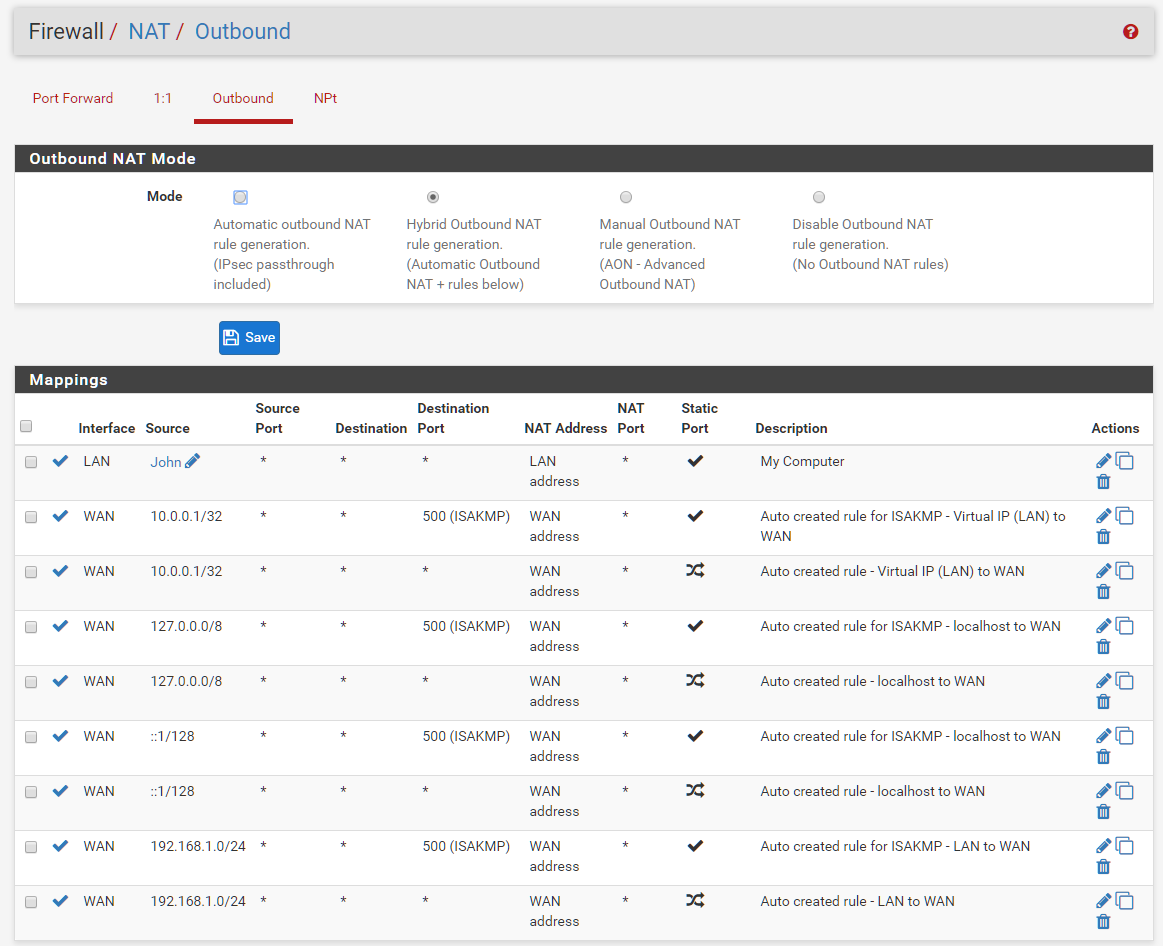The image size is (1163, 946).
Task: Copy the My Computer mapping rule
Action: [1125, 461]
